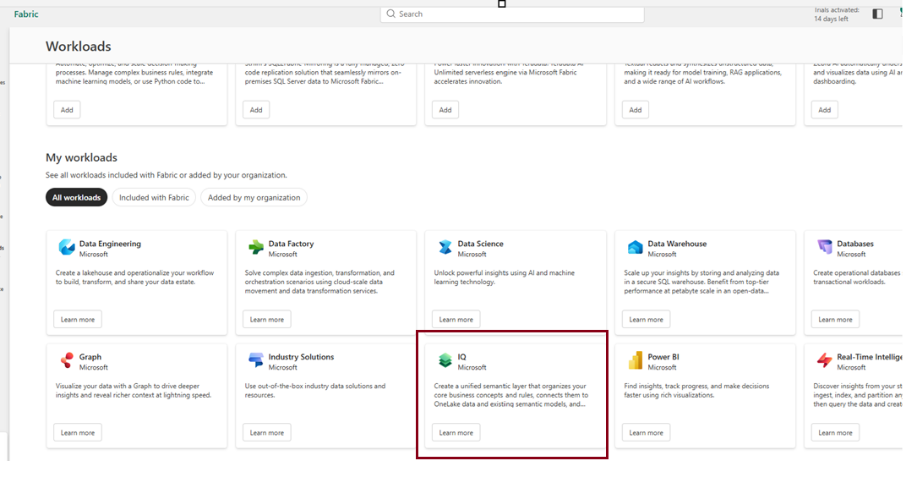The image size is (903, 480).
Task: Click the Power BI description text
Action: [x=696, y=391]
